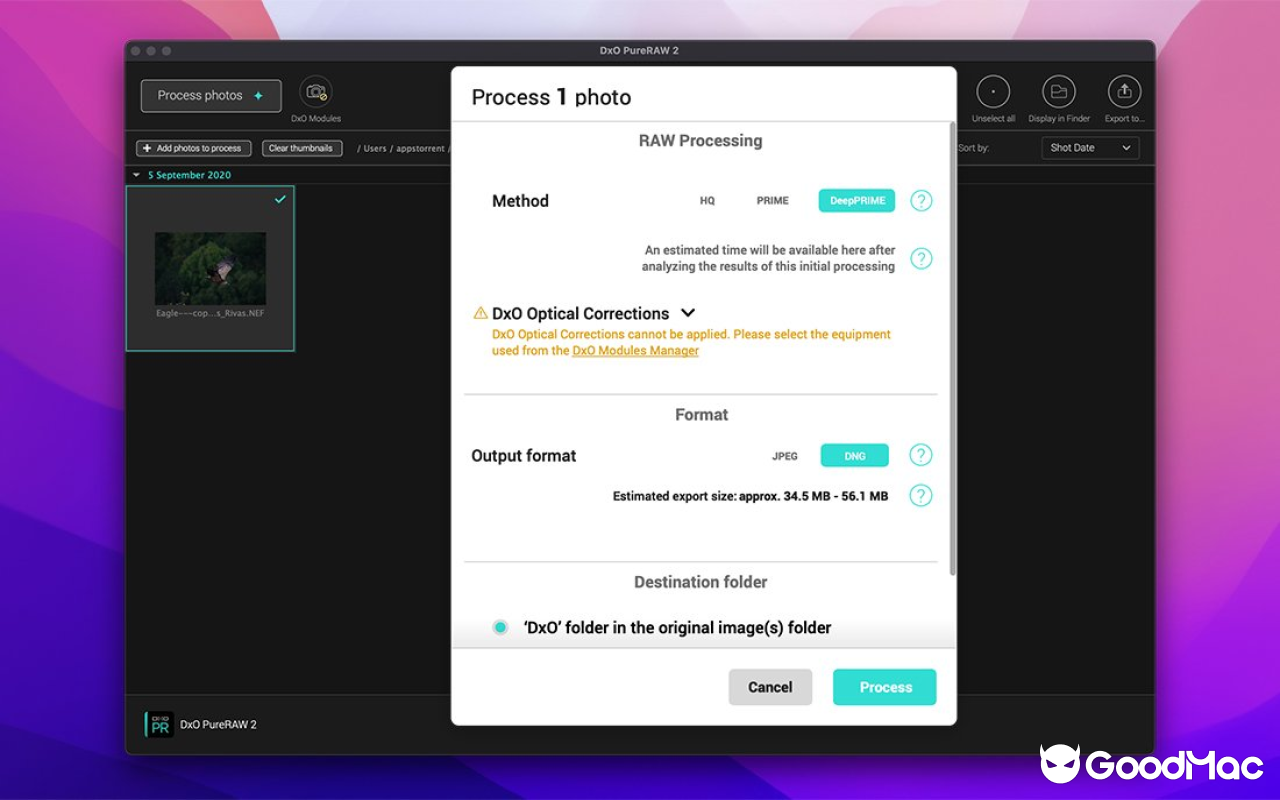The width and height of the screenshot is (1280, 800).
Task: Select the HQ processing method
Action: (x=707, y=201)
